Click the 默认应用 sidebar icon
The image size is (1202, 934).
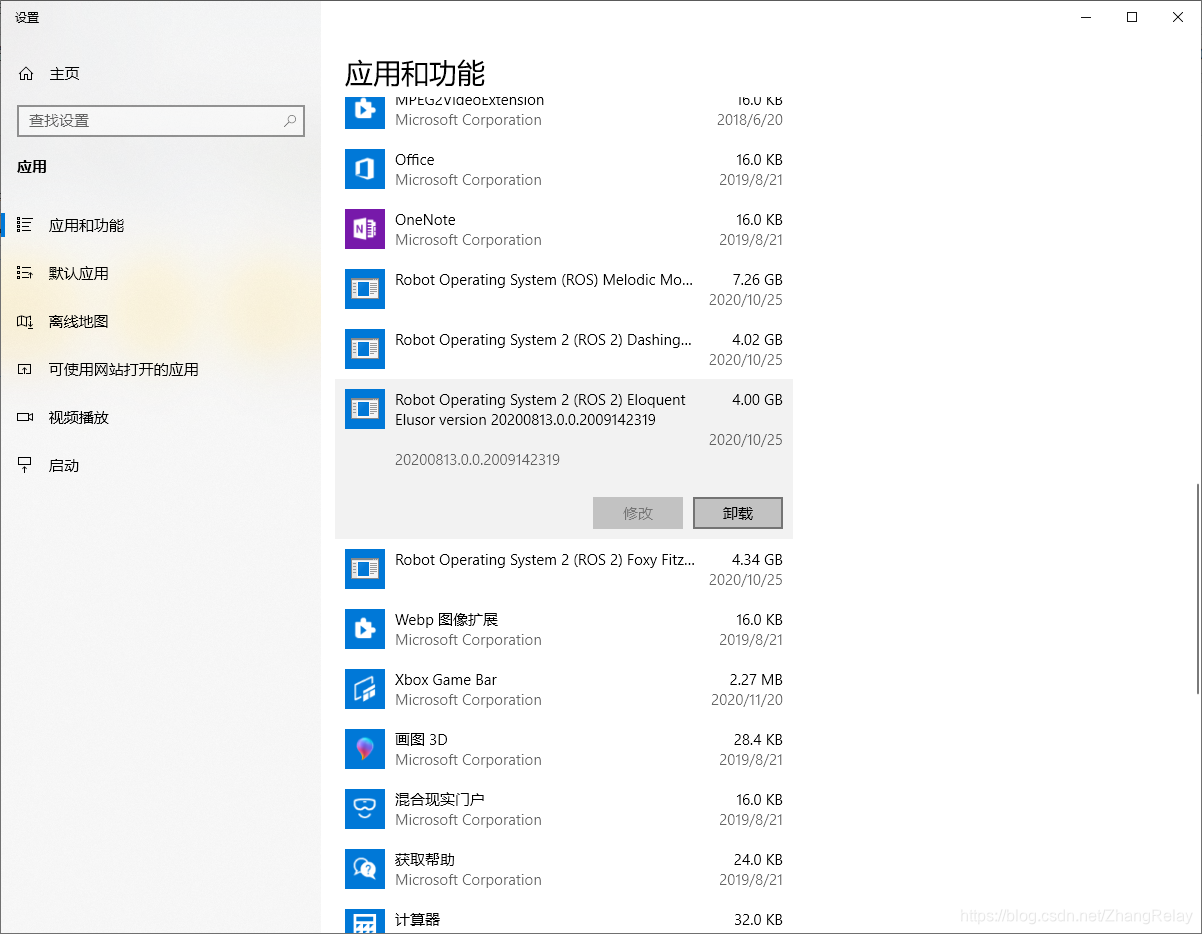pyautogui.click(x=26, y=273)
